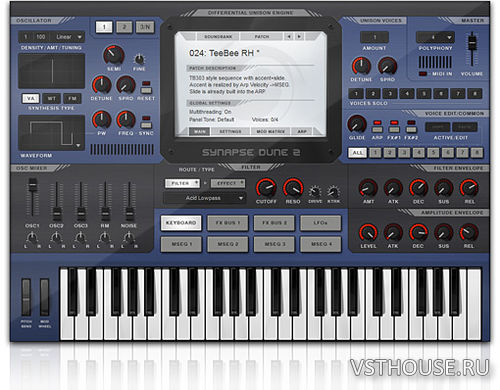Open the Linear tuning dropdown
The width and height of the screenshot is (500, 390).
click(x=69, y=37)
